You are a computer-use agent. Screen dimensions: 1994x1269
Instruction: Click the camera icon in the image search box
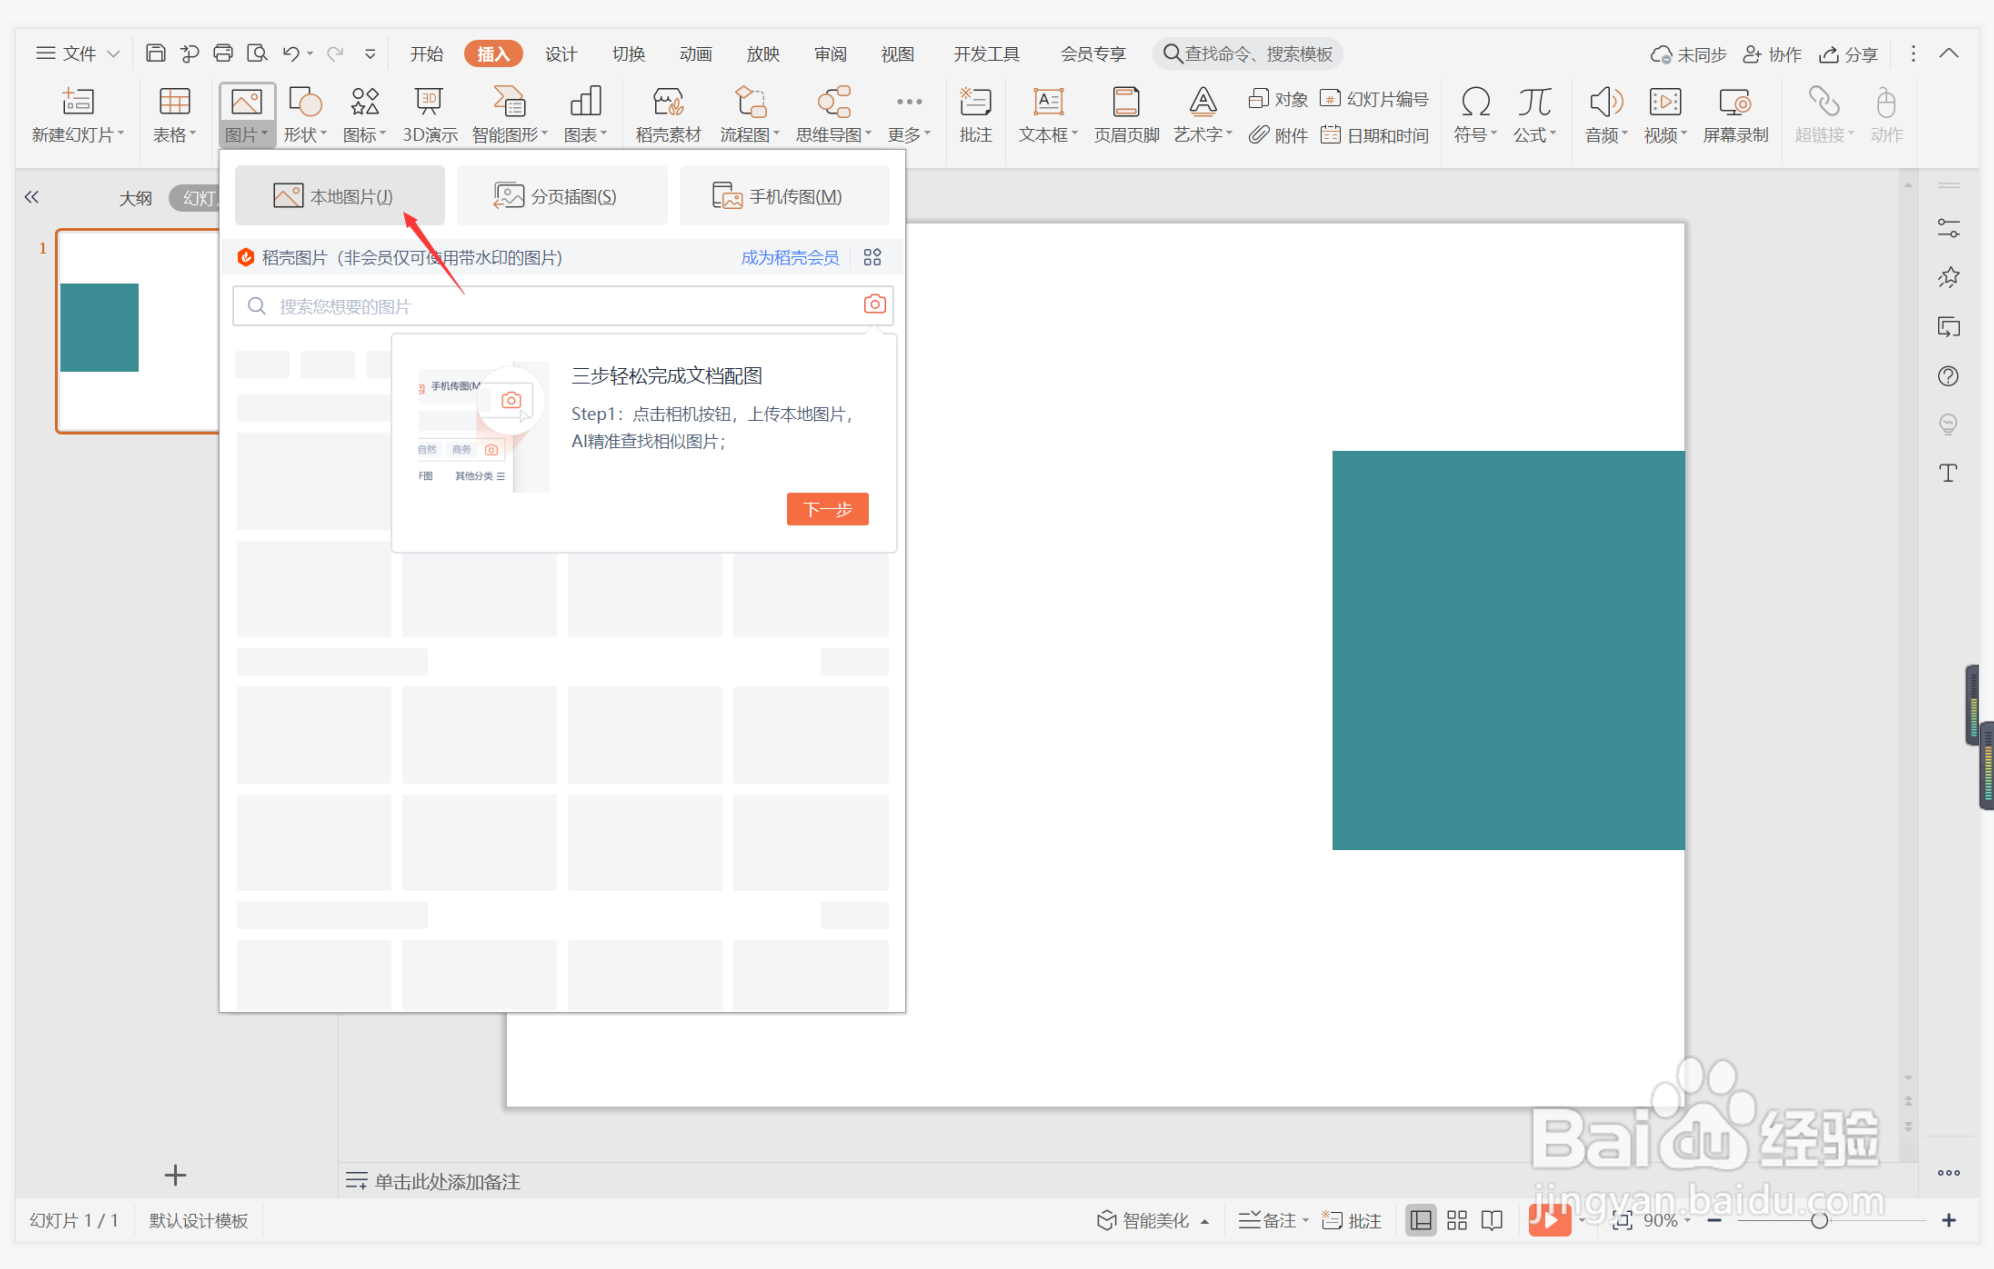click(874, 305)
